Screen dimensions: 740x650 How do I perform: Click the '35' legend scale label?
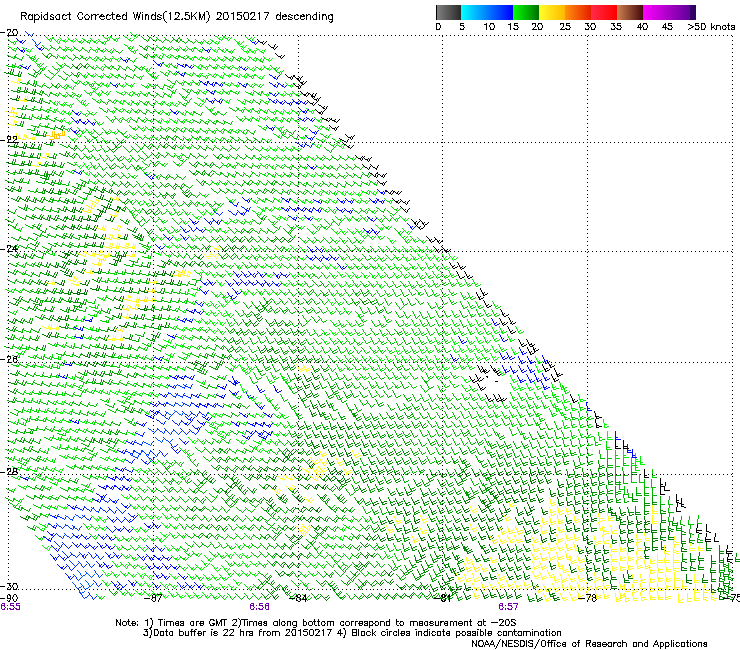pyautogui.click(x=616, y=27)
